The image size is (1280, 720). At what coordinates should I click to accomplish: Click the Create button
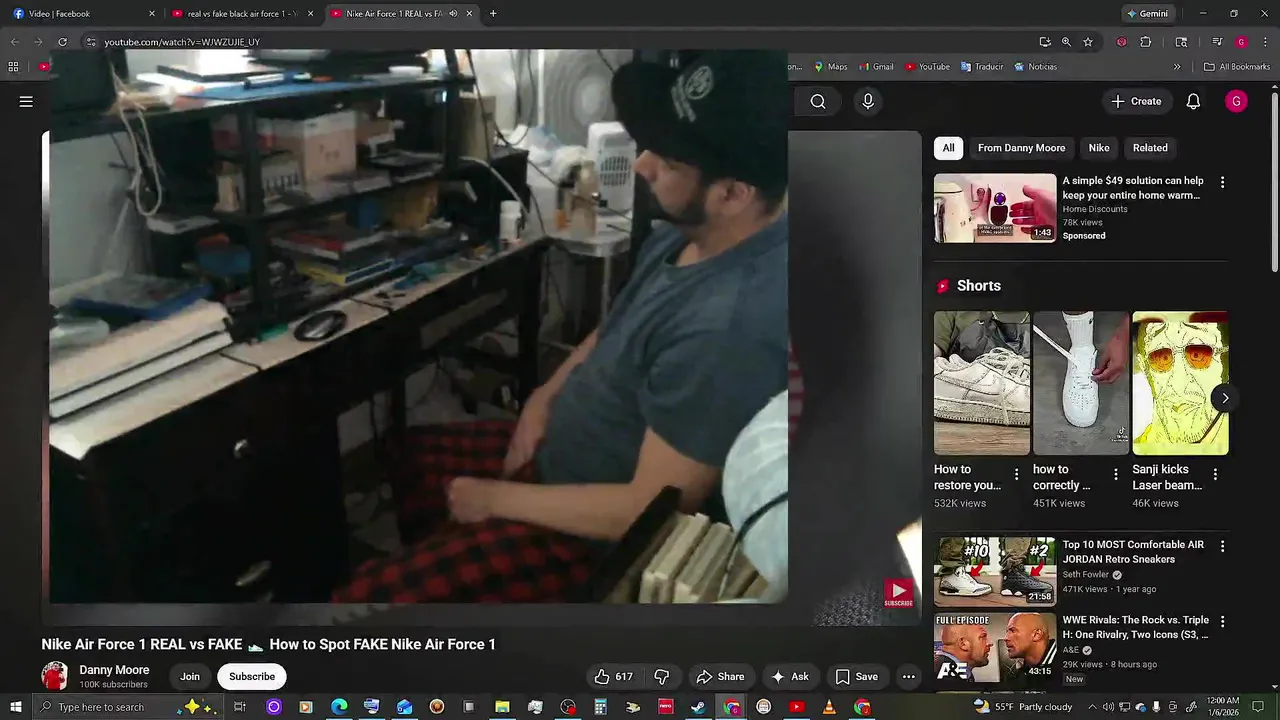click(1136, 101)
